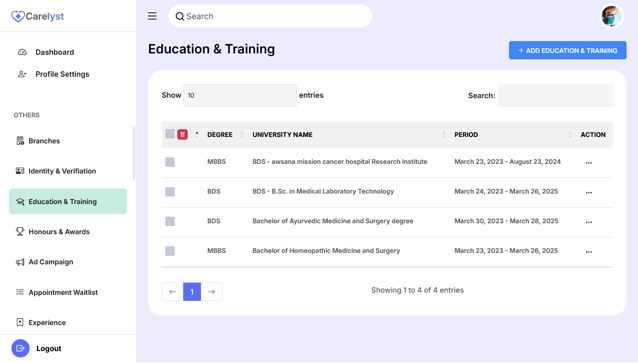Click the Logout label
This screenshot has width=638, height=363.
pos(49,349)
